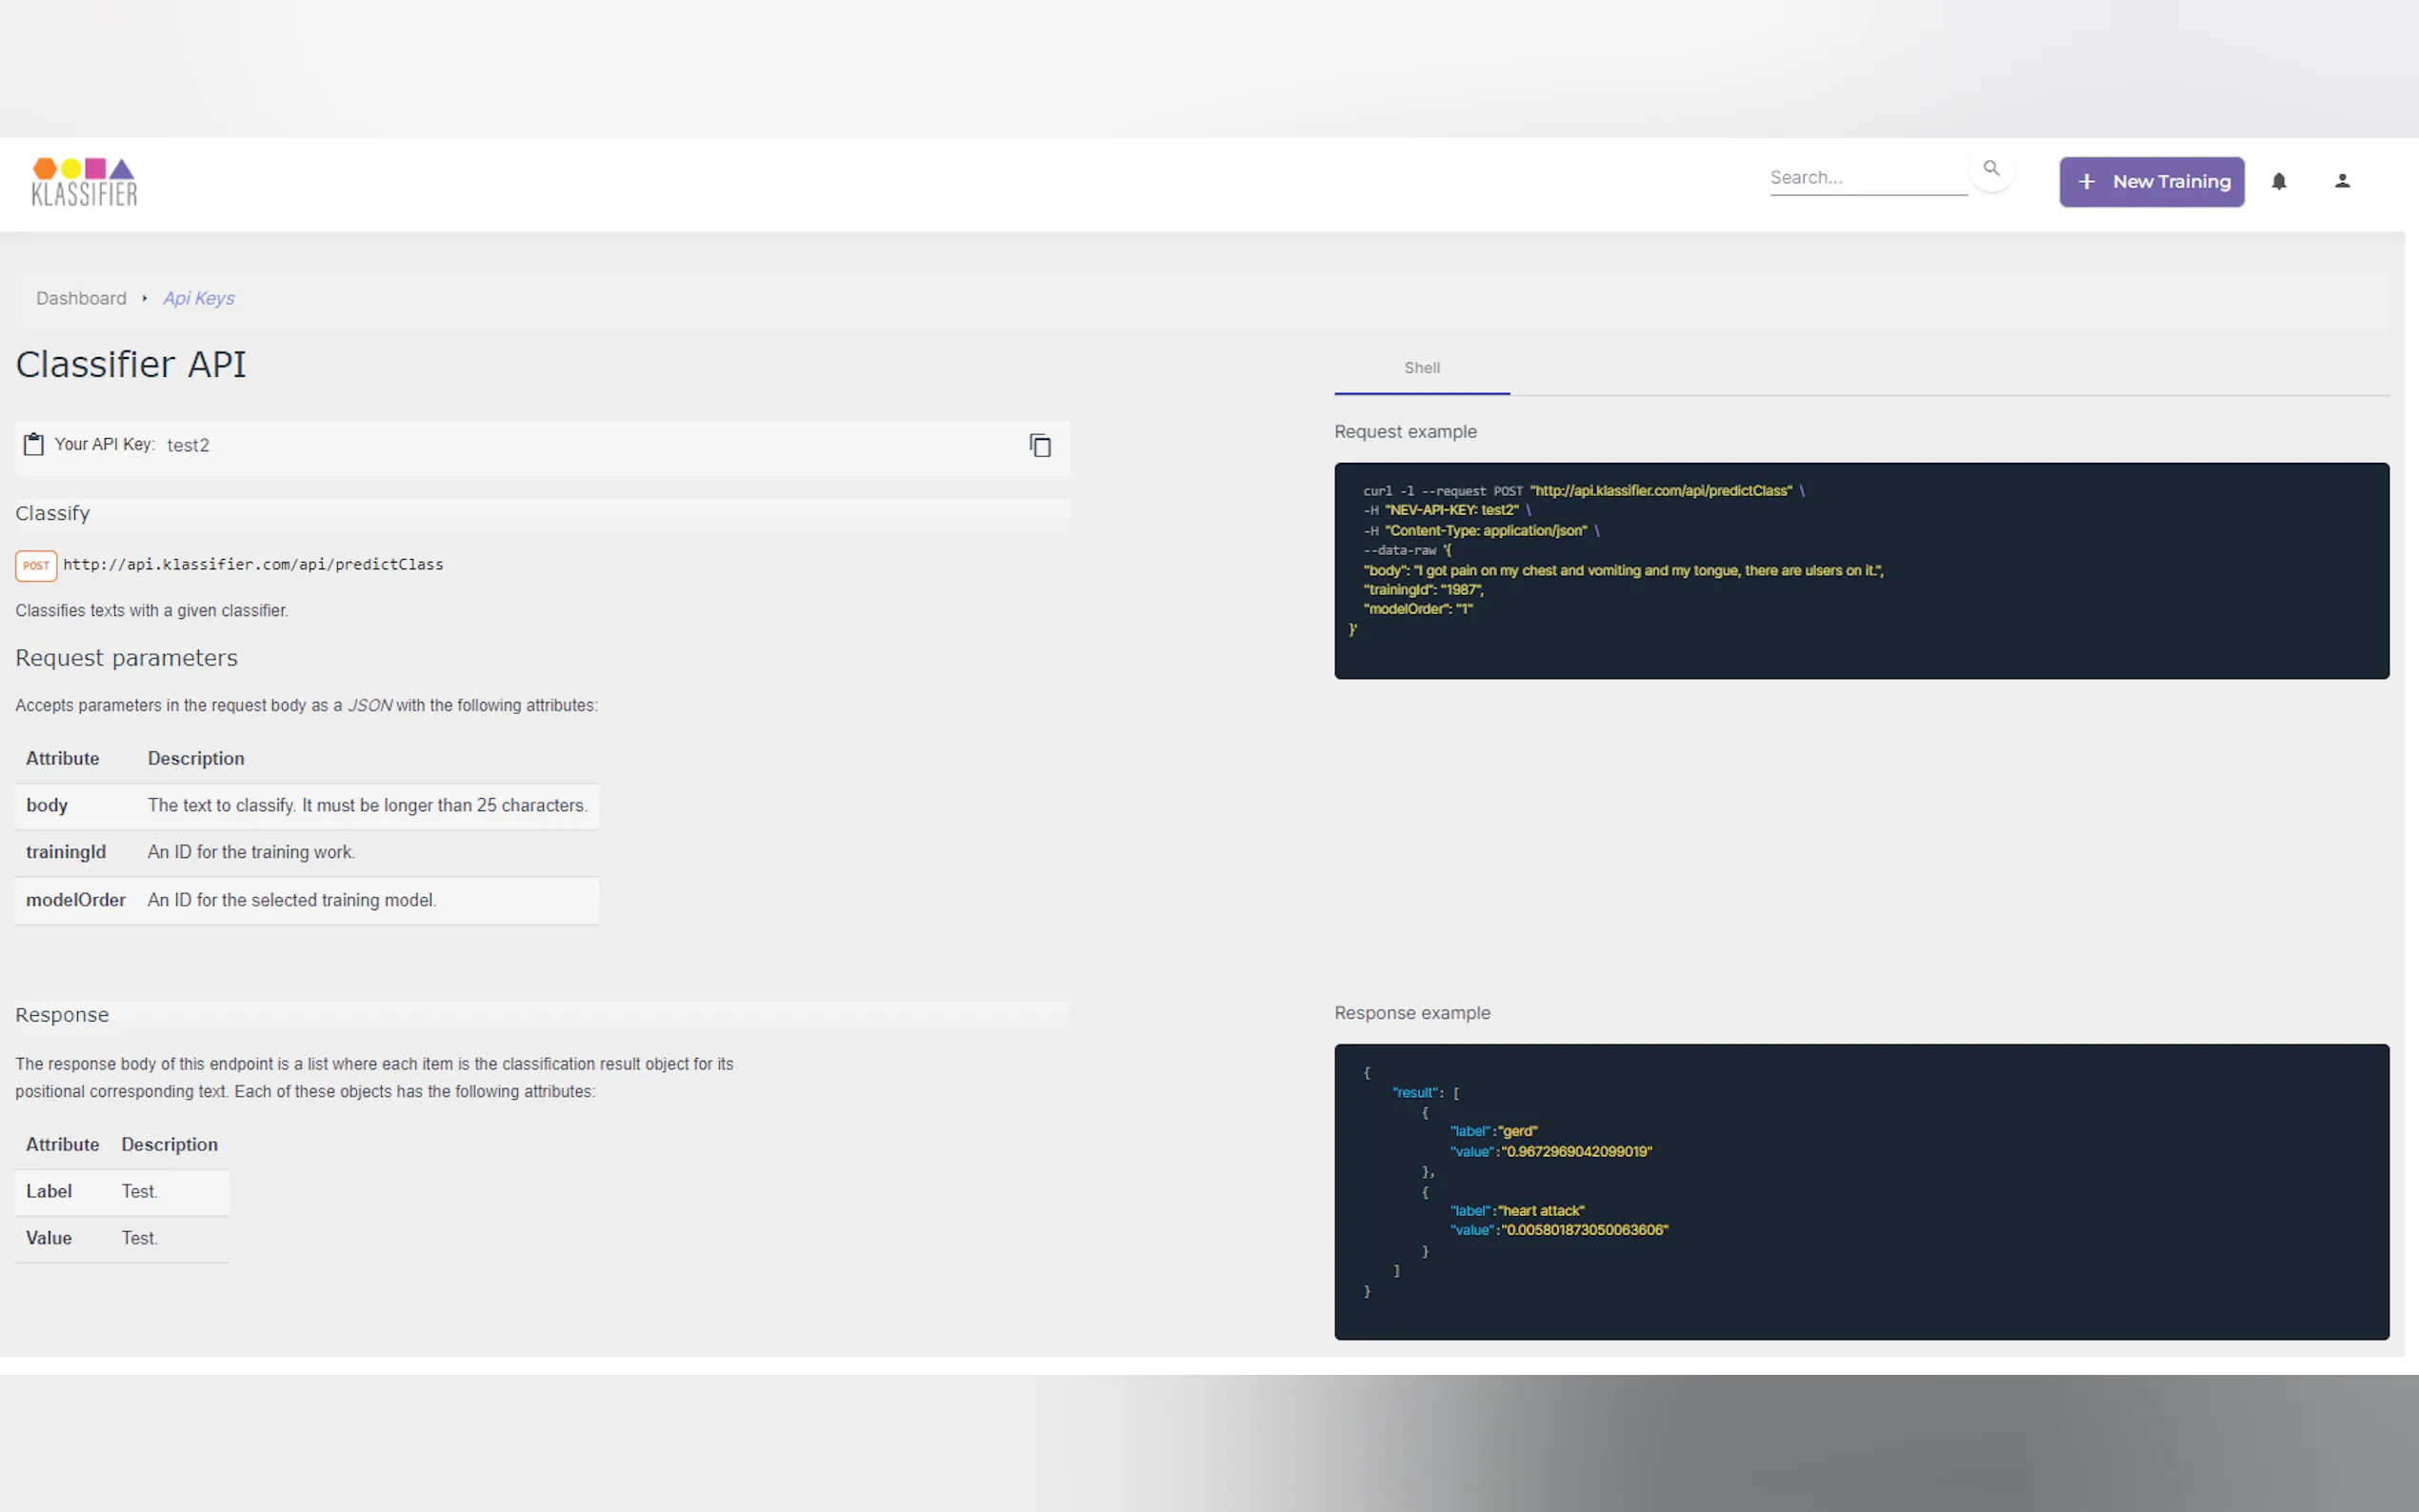Go to Dashboard breadcrumb
The image size is (2419, 1512).
pos(81,299)
